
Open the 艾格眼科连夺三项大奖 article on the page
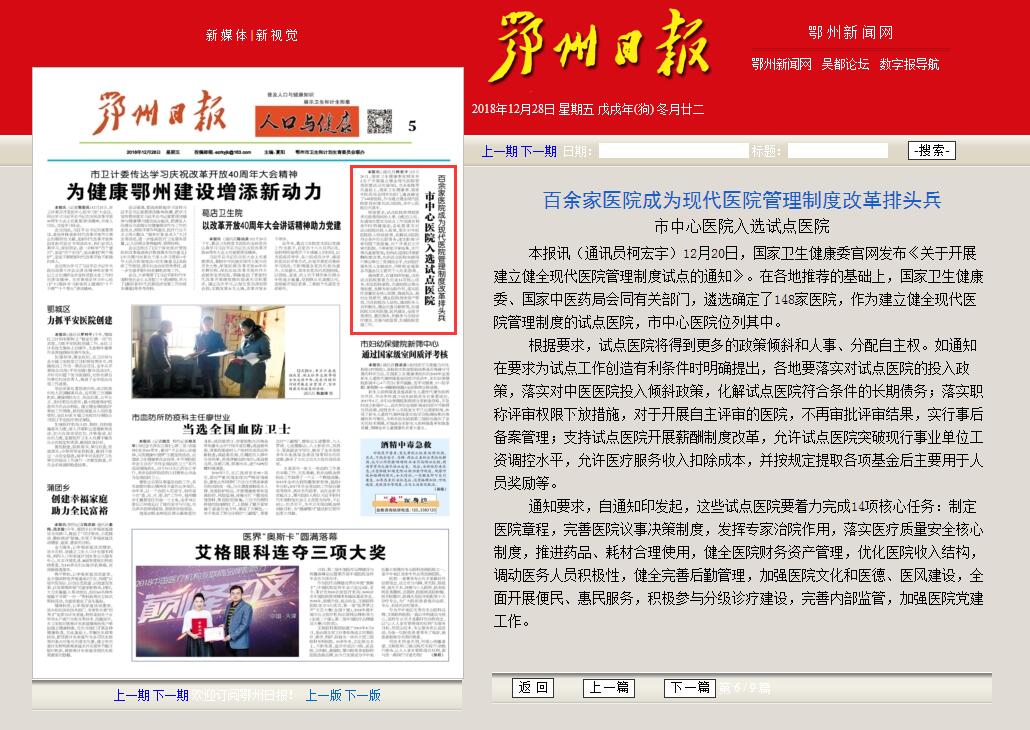point(290,552)
